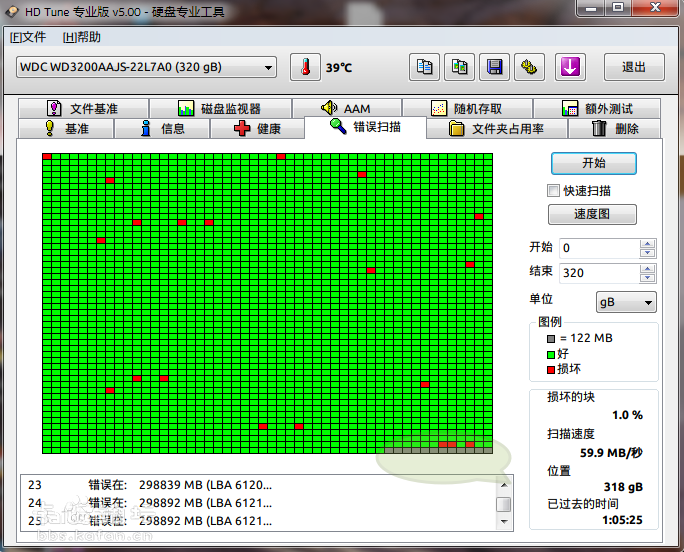Switch to the 健康 tab
Screen dimensions: 684x552
257,129
